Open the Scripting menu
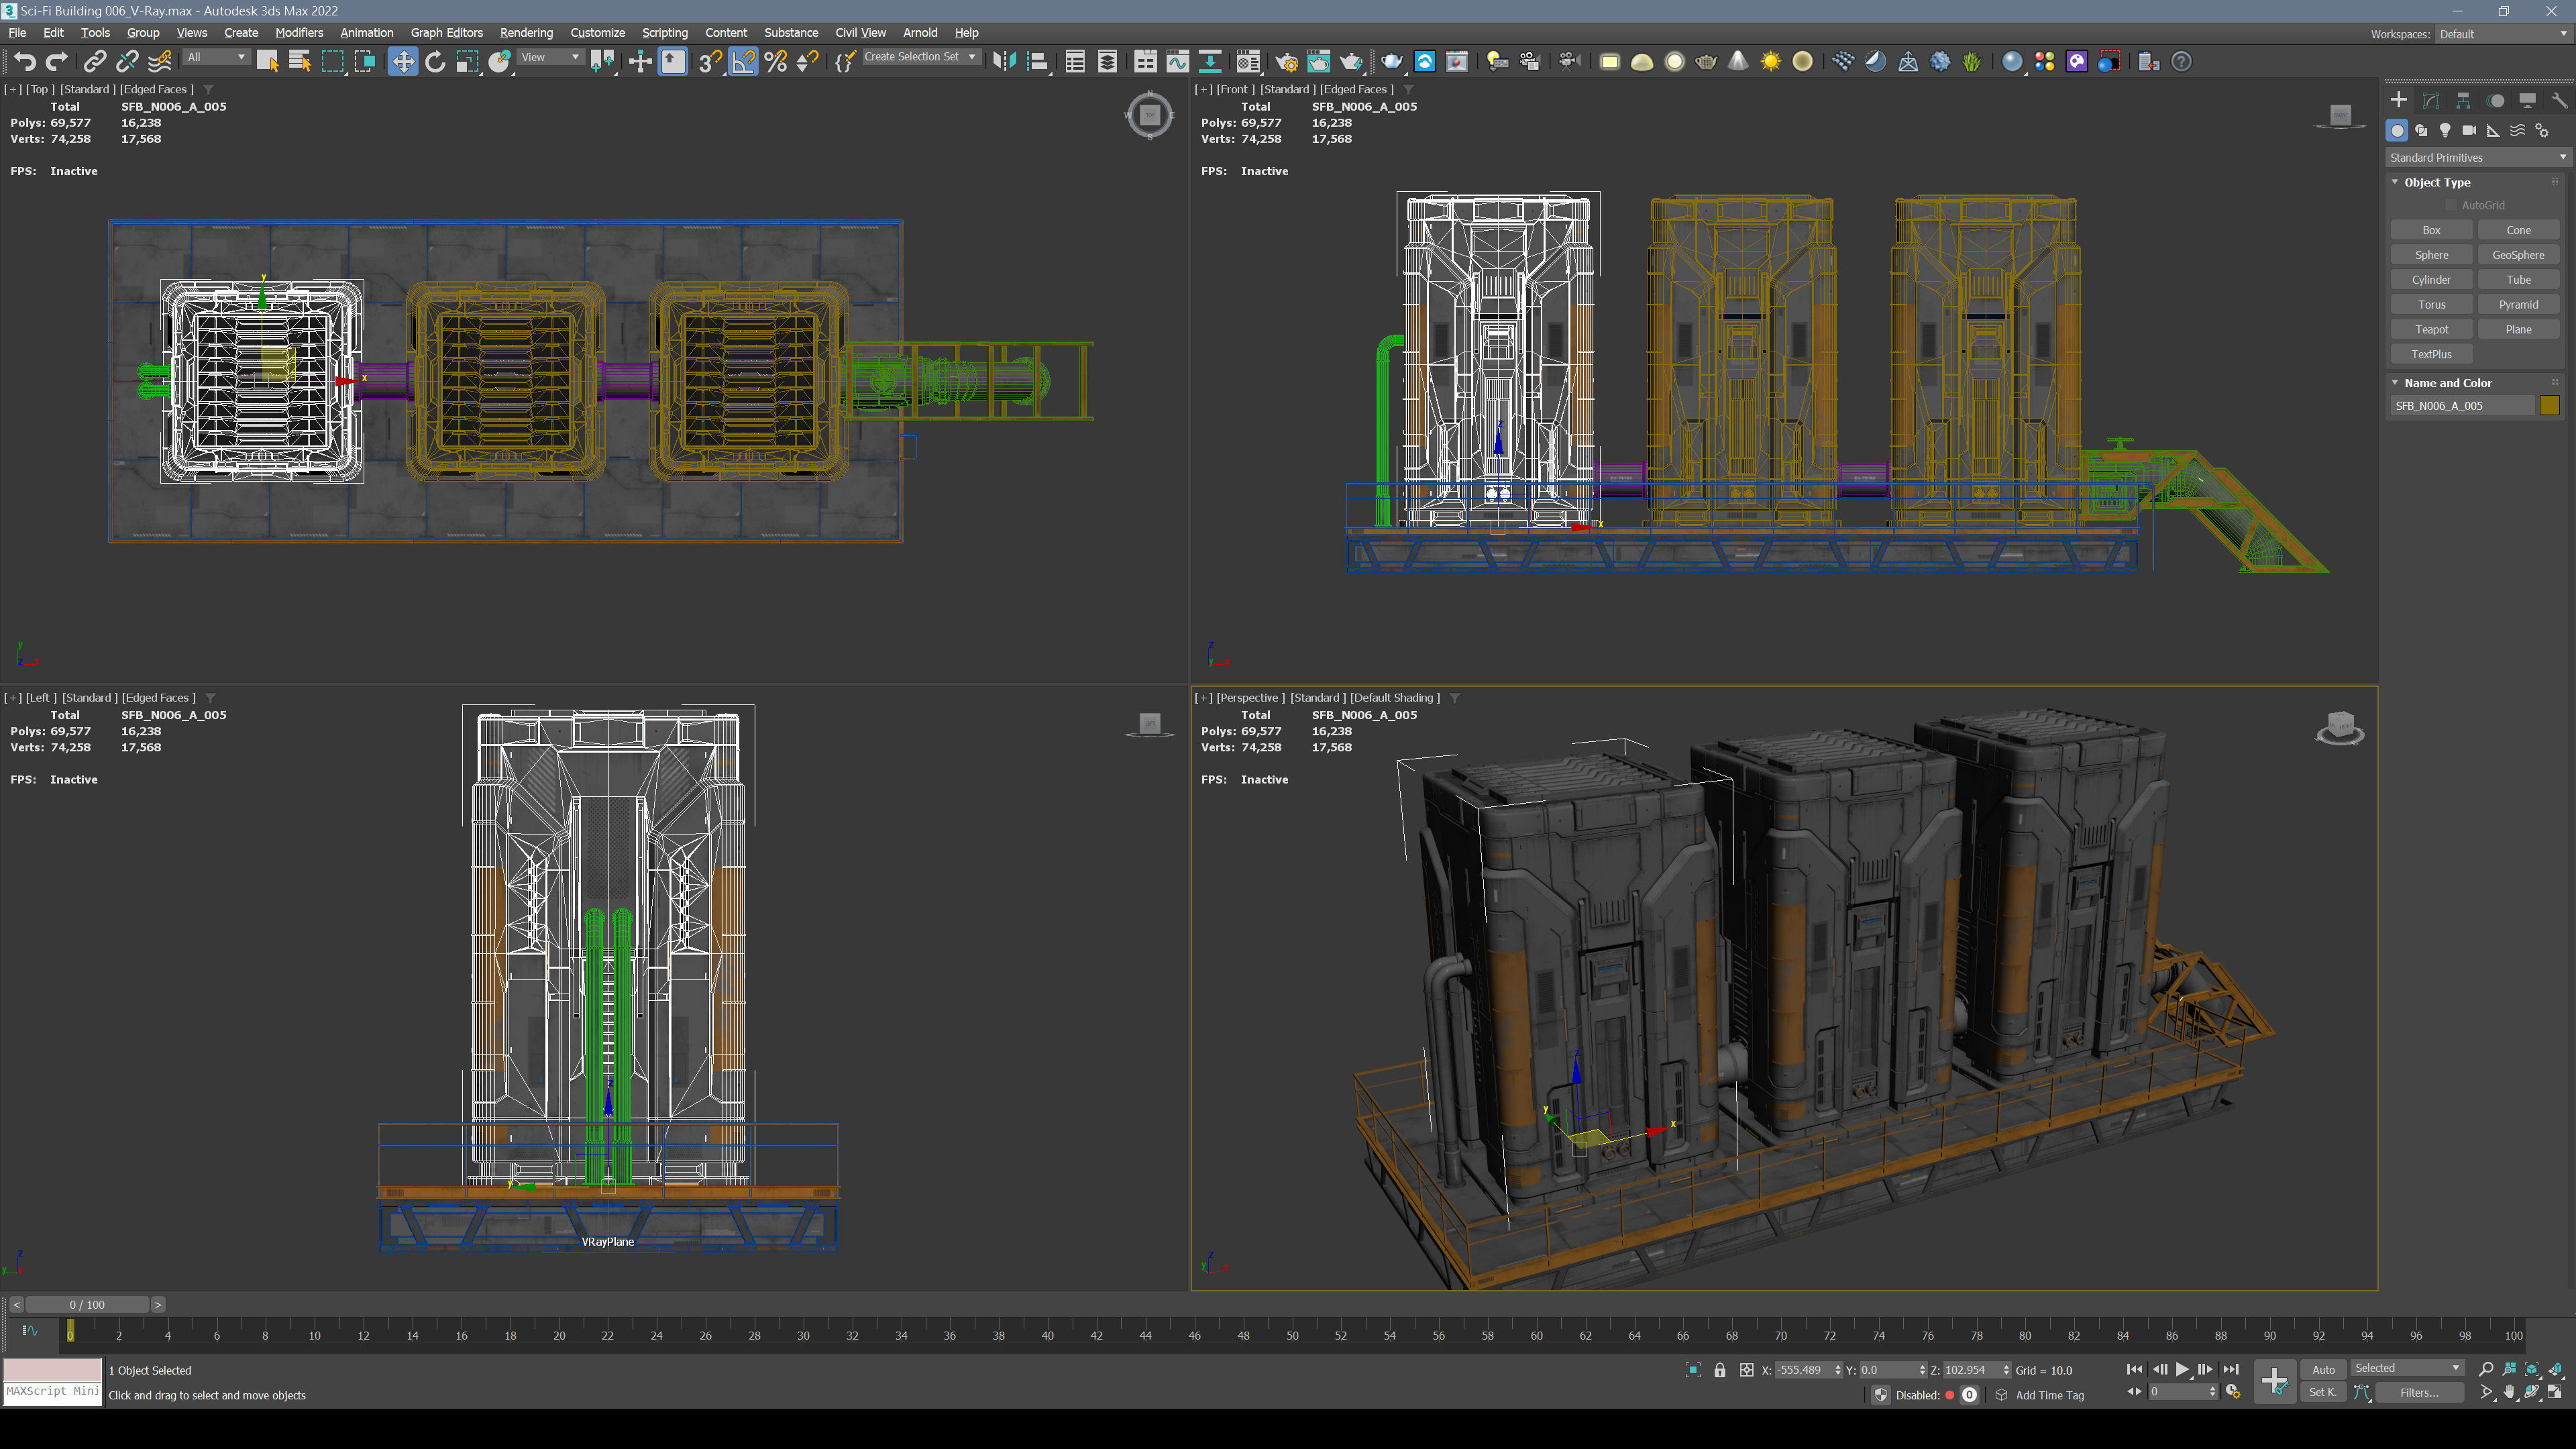Screen dimensions: 2576x1449 coord(664,33)
